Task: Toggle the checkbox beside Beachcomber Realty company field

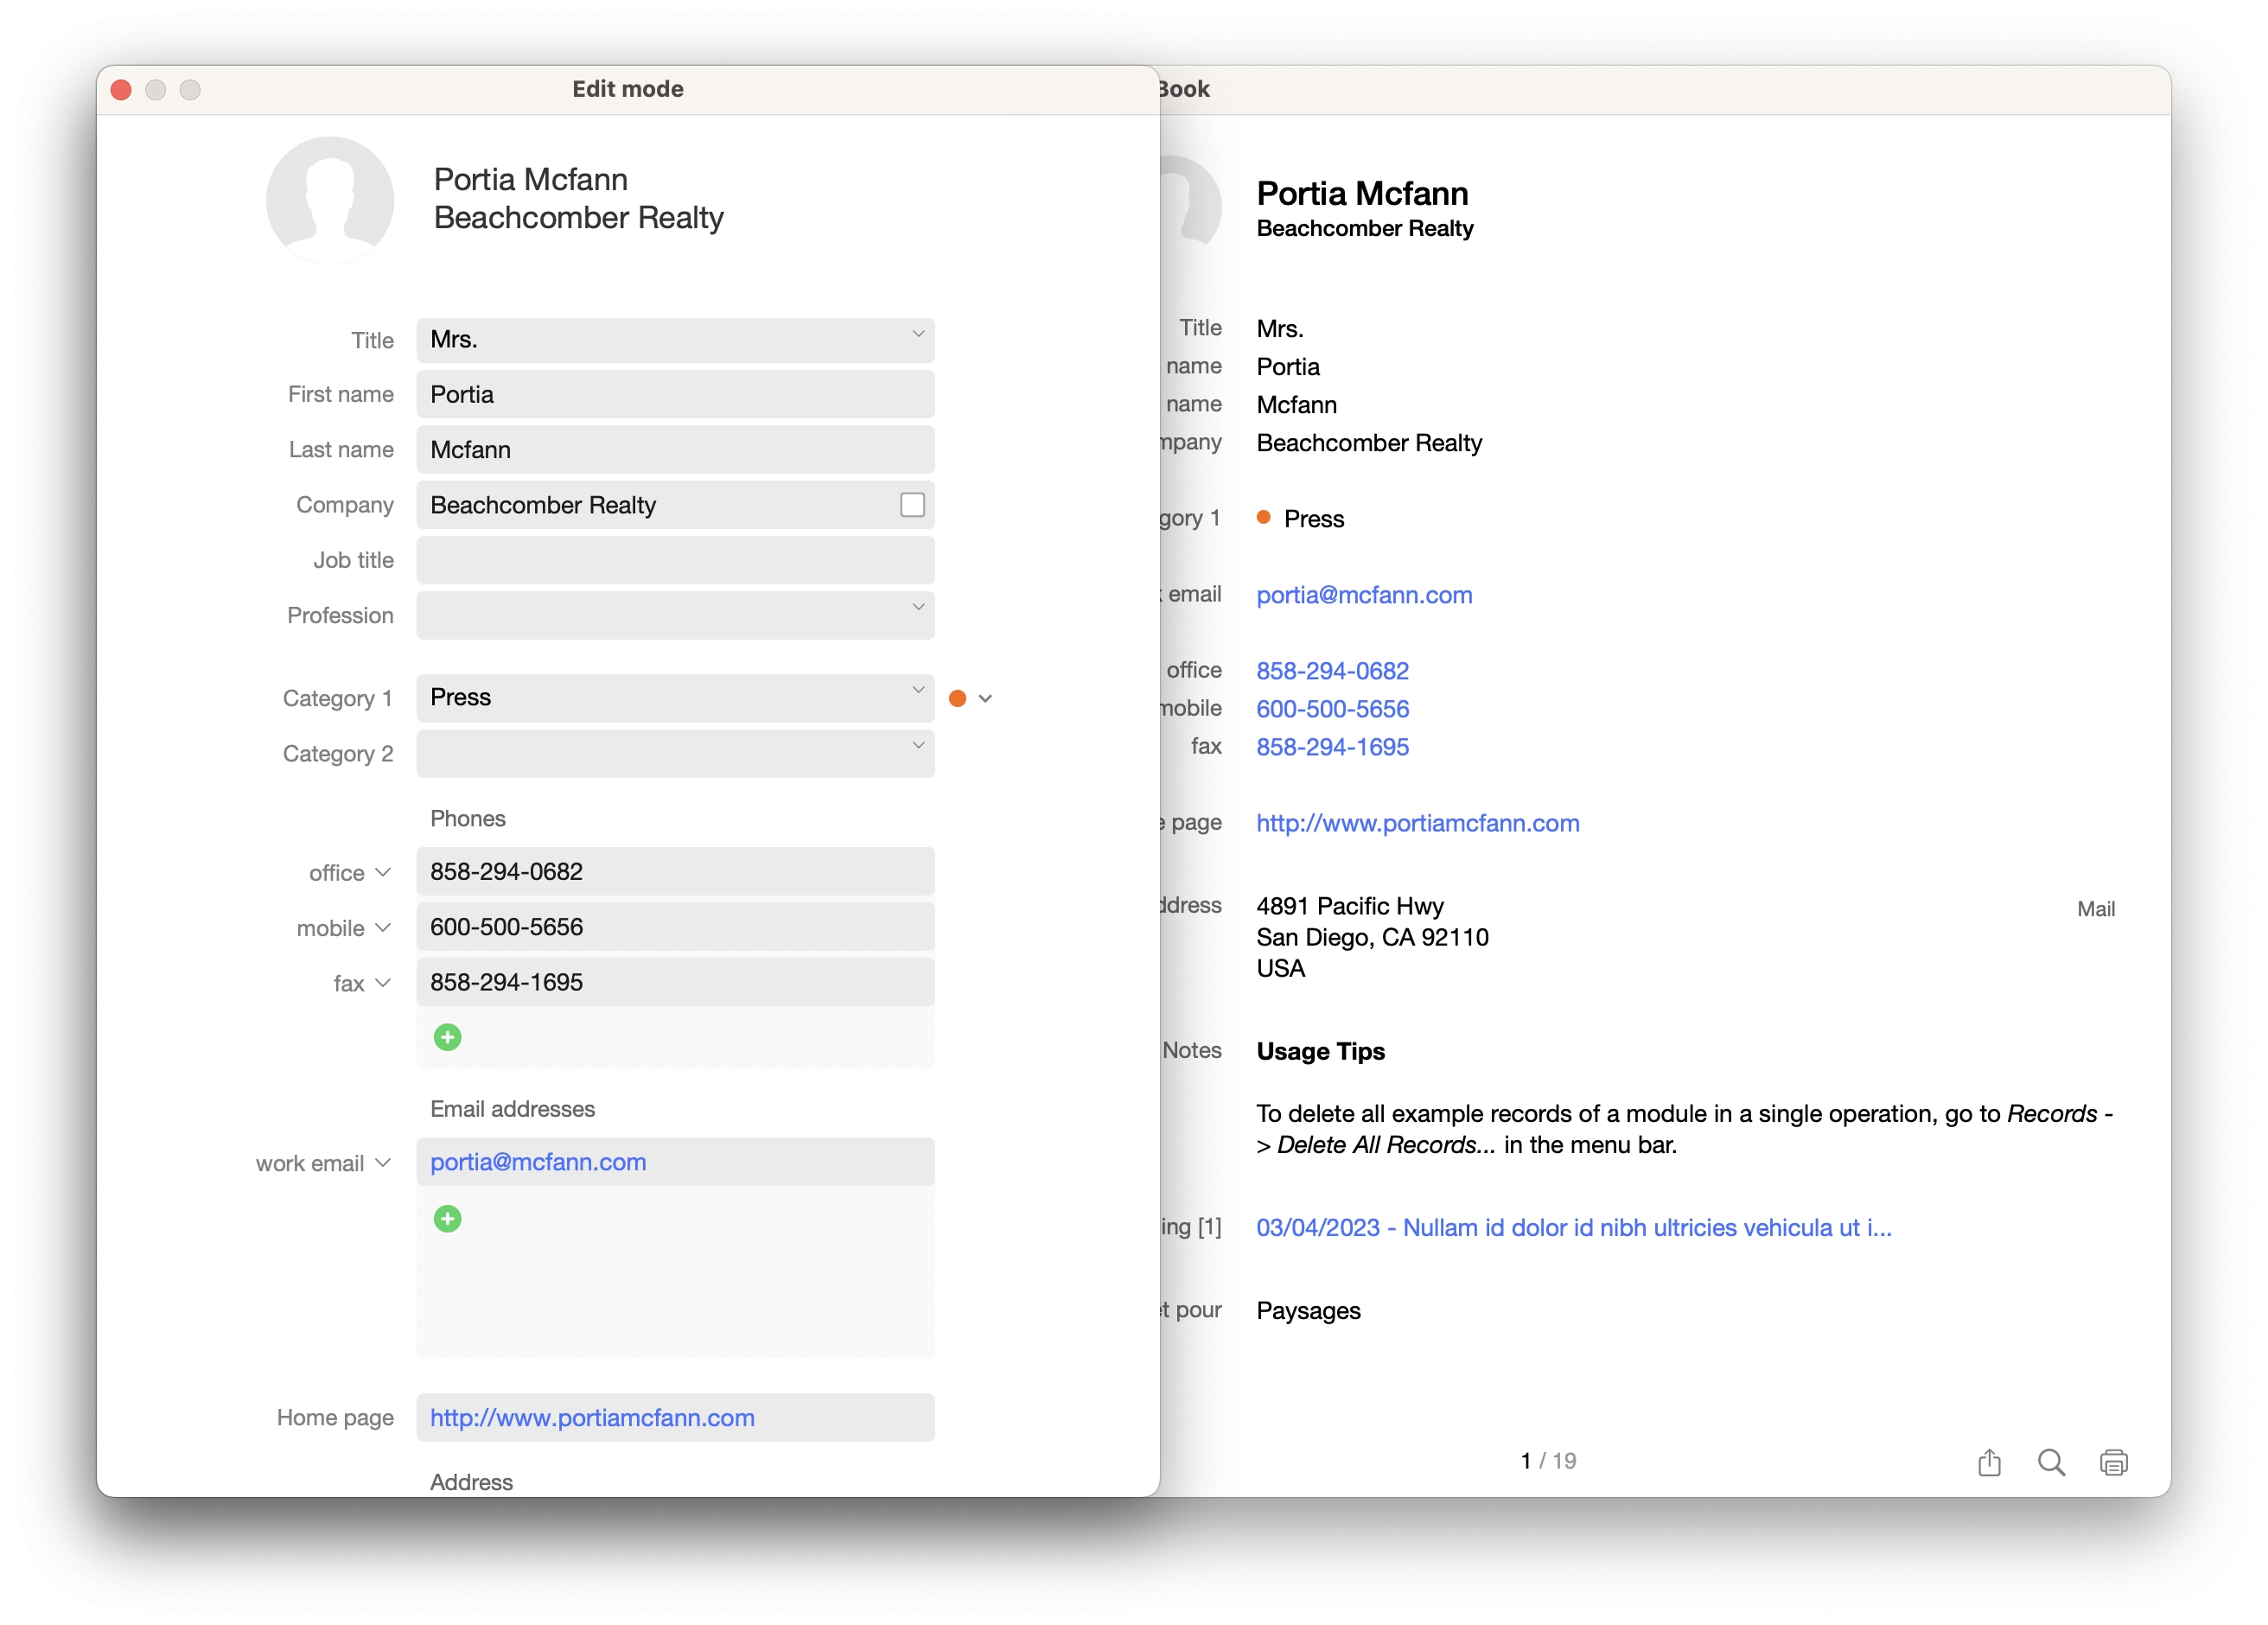Action: coord(911,505)
